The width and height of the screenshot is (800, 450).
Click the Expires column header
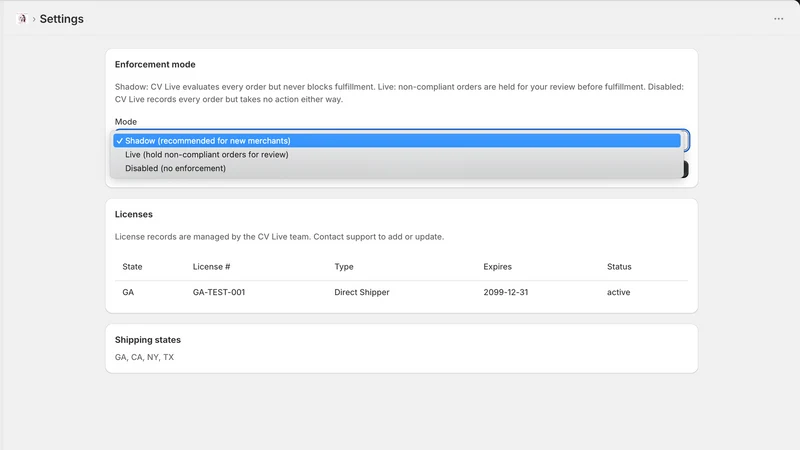(x=497, y=267)
